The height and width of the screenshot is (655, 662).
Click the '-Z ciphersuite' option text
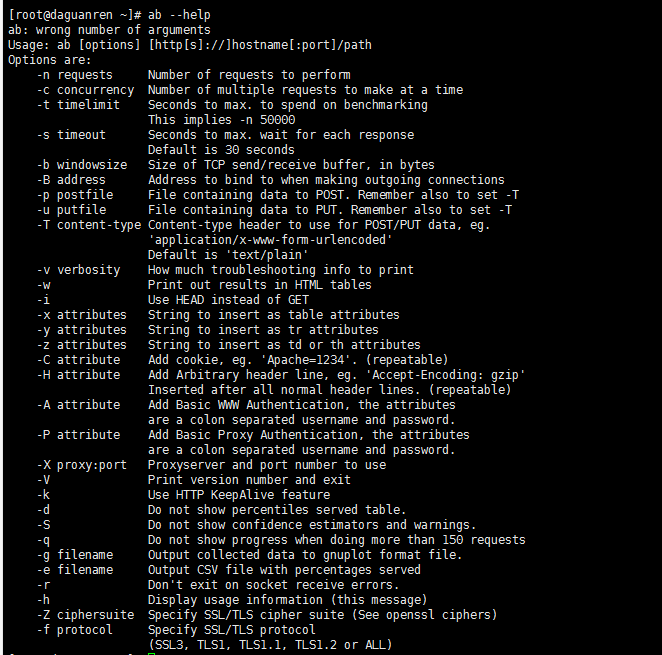85,615
